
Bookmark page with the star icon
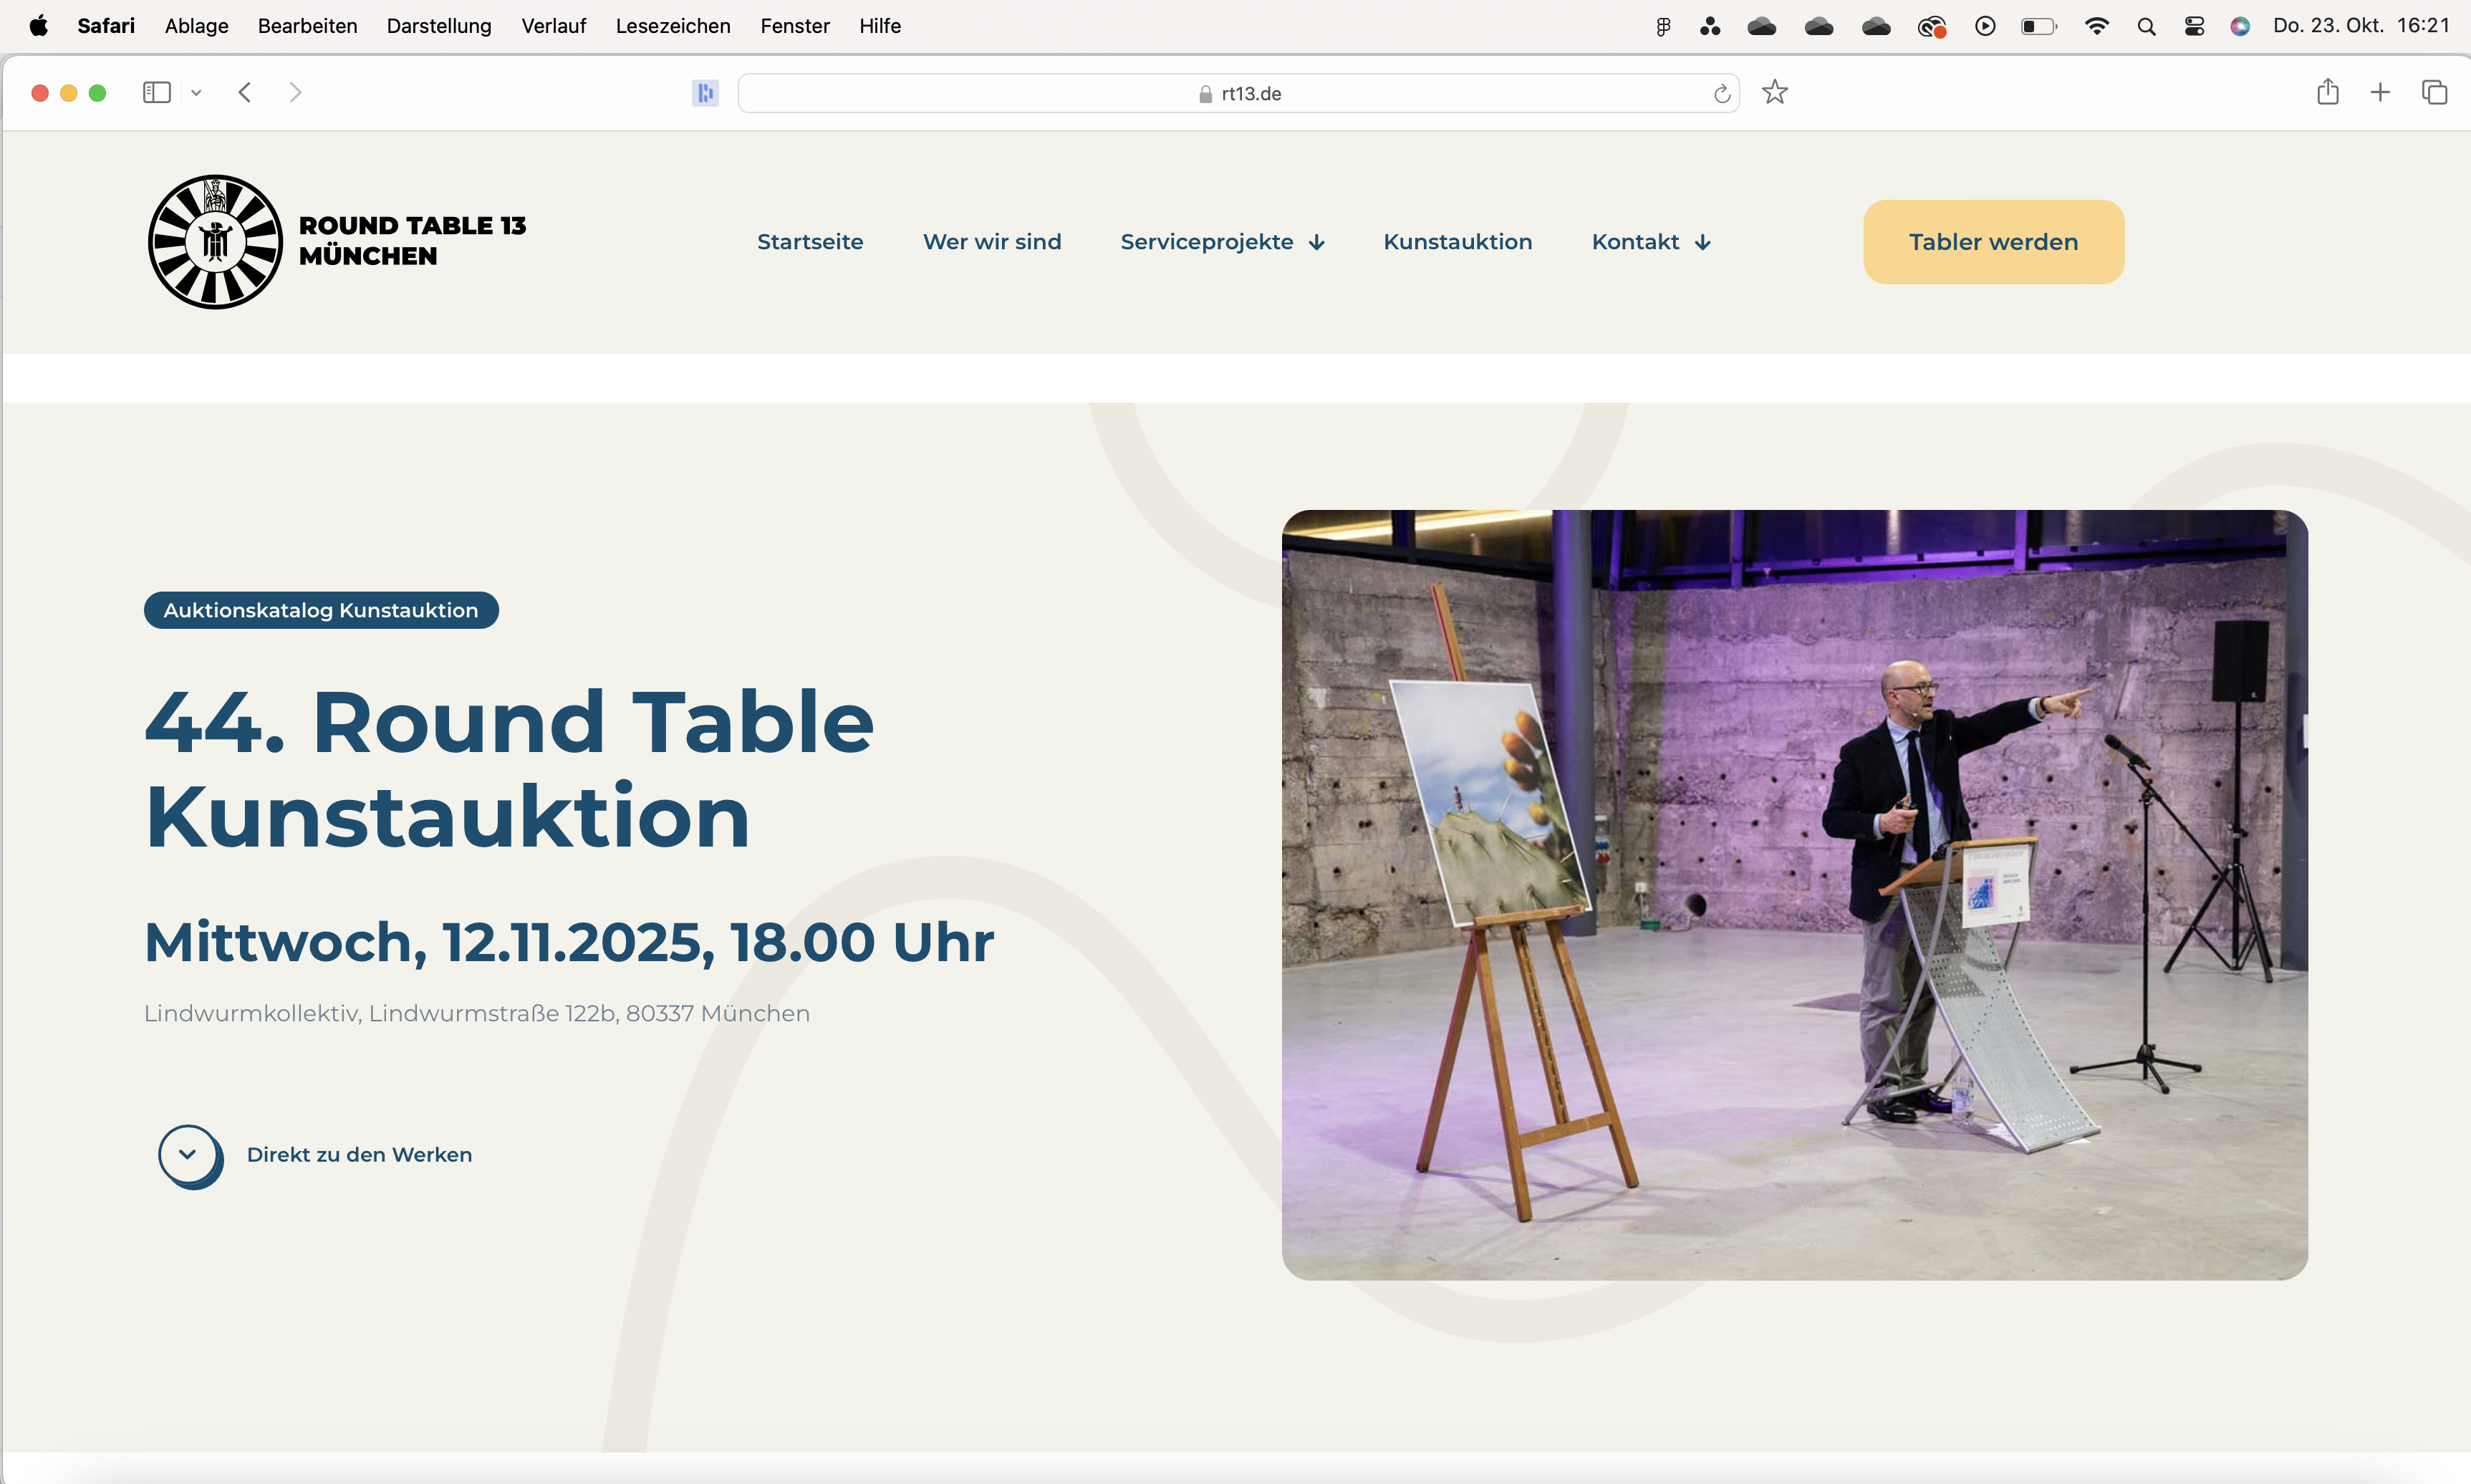(x=1774, y=93)
